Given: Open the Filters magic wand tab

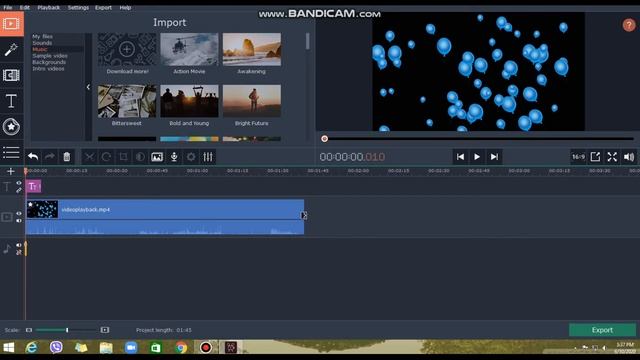Looking at the screenshot, I should tap(11, 50).
